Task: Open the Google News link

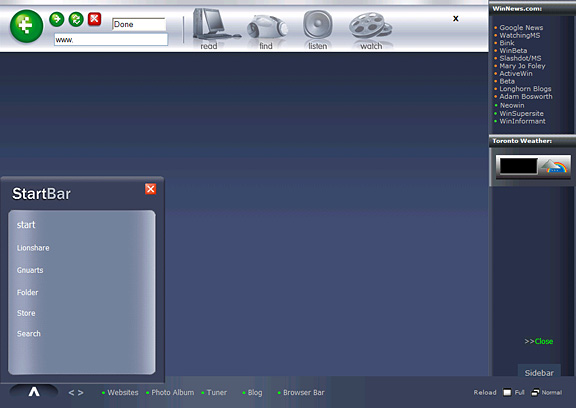Action: 521,28
